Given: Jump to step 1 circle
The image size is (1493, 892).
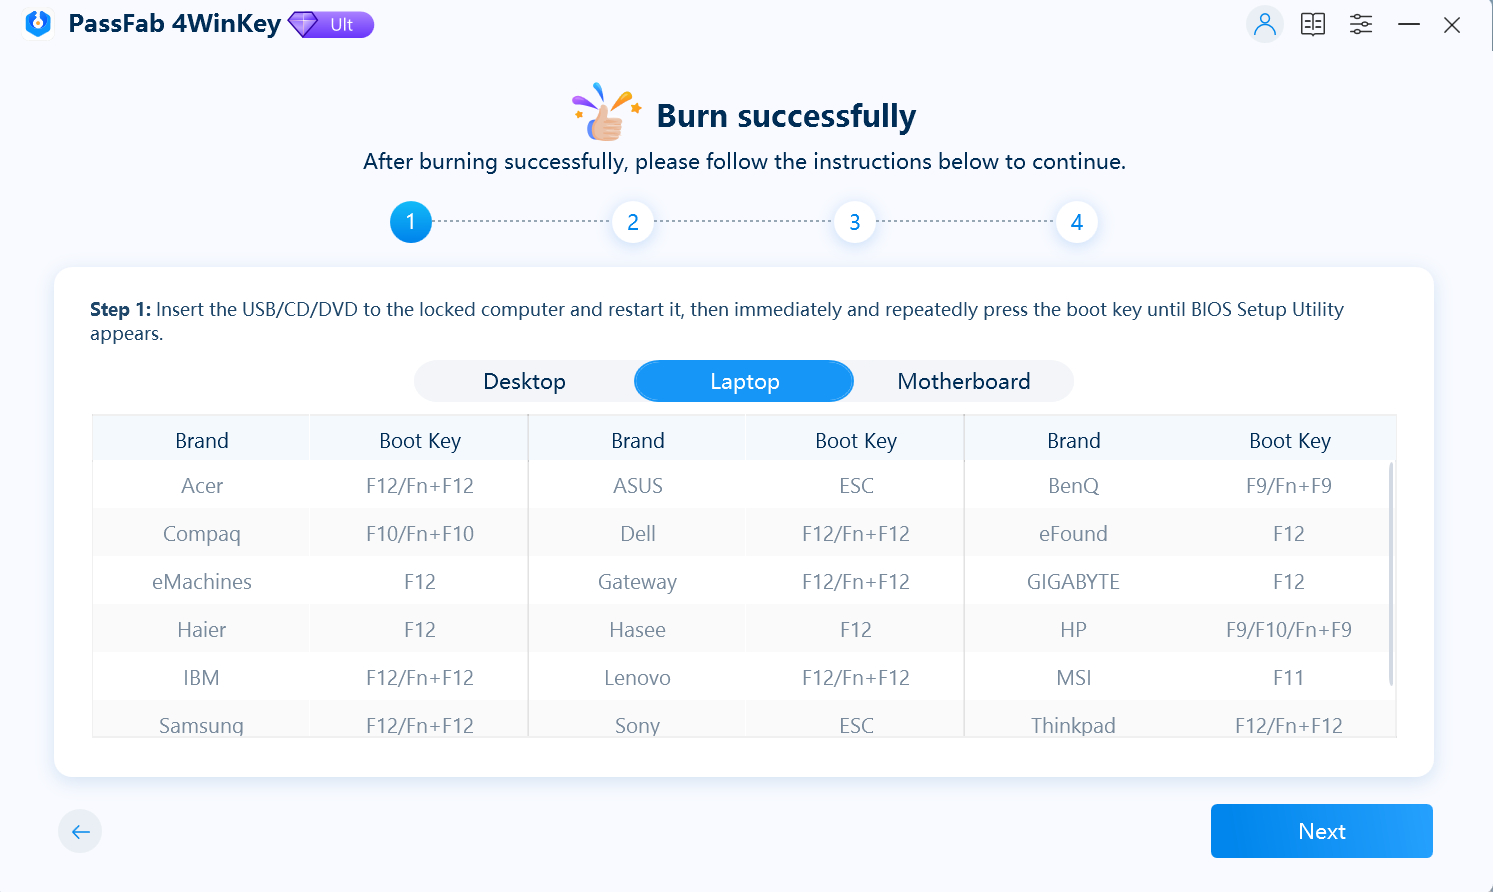Looking at the screenshot, I should [410, 222].
